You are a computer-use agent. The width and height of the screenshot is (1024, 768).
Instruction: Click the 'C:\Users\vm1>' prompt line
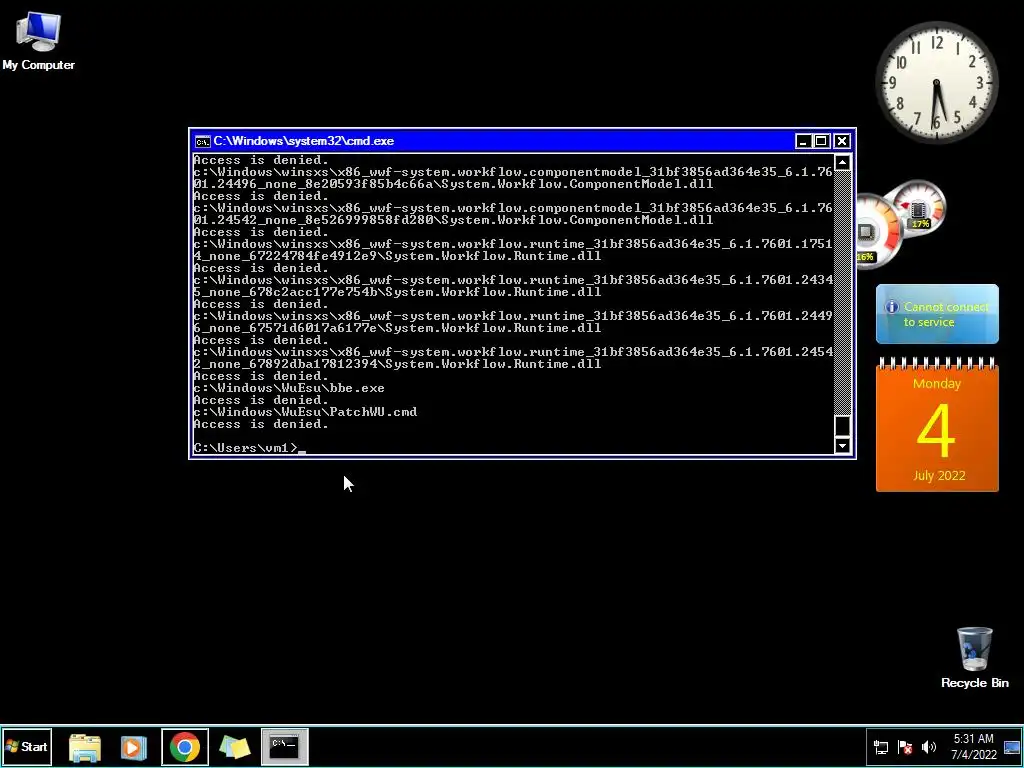[x=249, y=448]
